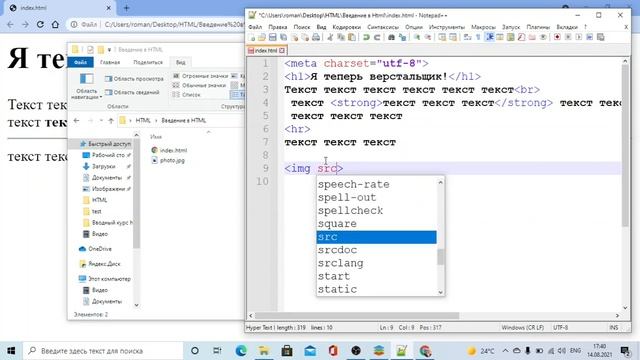Open OneDrive in Explorer sidebar
The width and height of the screenshot is (640, 360).
96,249
